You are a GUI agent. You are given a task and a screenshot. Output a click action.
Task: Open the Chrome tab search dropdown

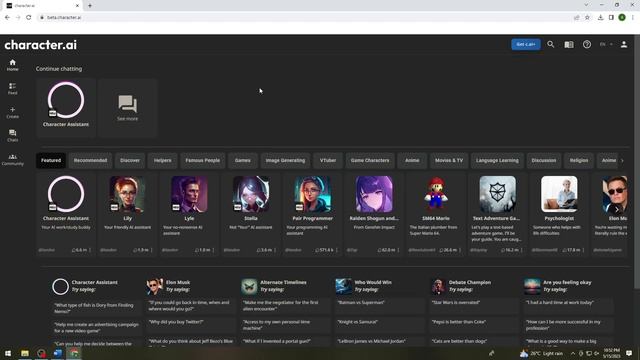(x=586, y=5)
